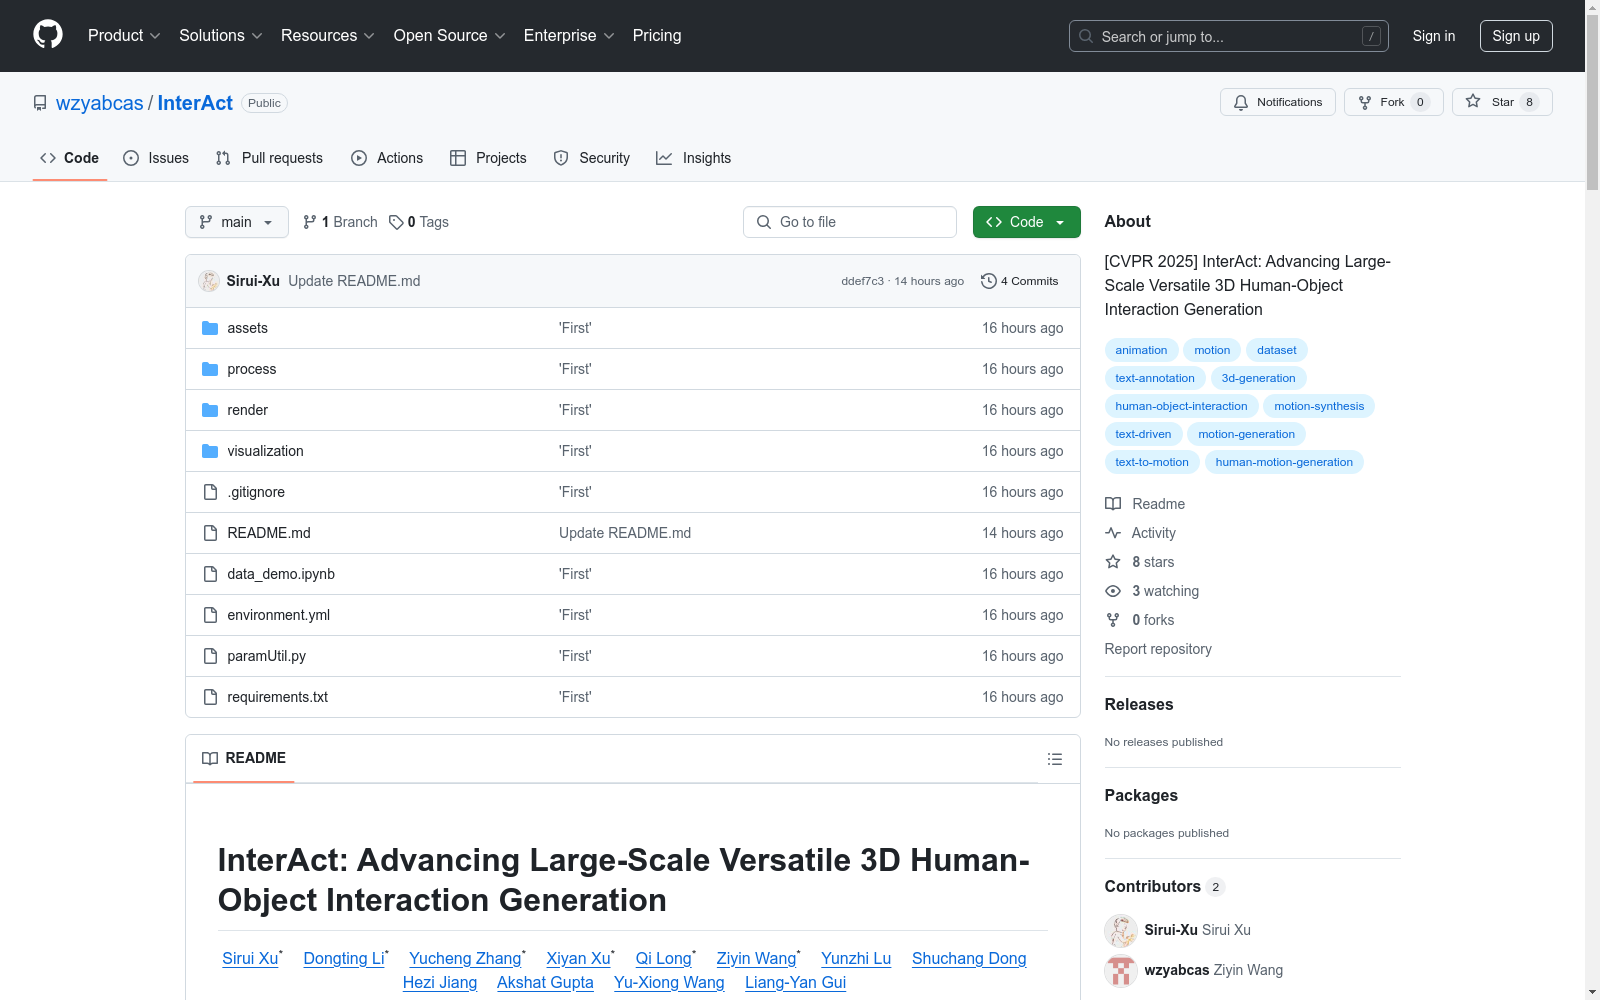This screenshot has width=1600, height=1000.
Task: Click the Sirui-Xu contributor avatar
Action: point(1121,930)
